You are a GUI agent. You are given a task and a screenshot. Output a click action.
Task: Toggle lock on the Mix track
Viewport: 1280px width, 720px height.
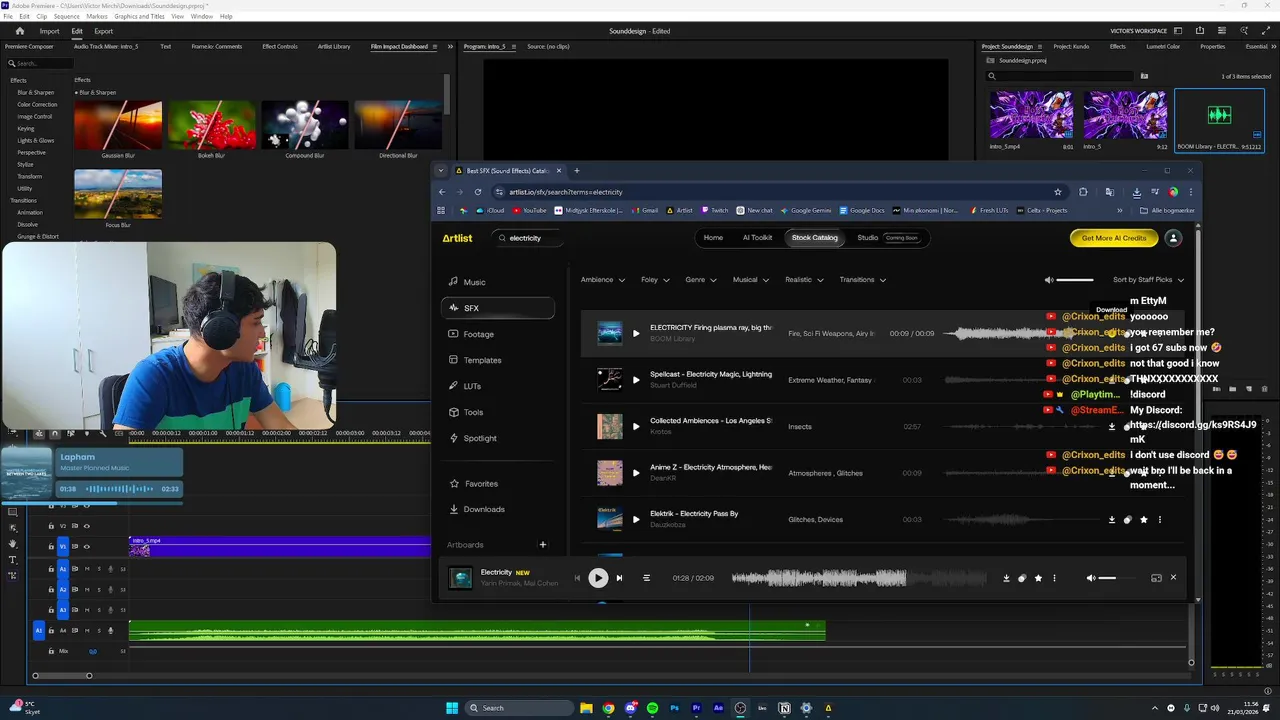tap(51, 651)
